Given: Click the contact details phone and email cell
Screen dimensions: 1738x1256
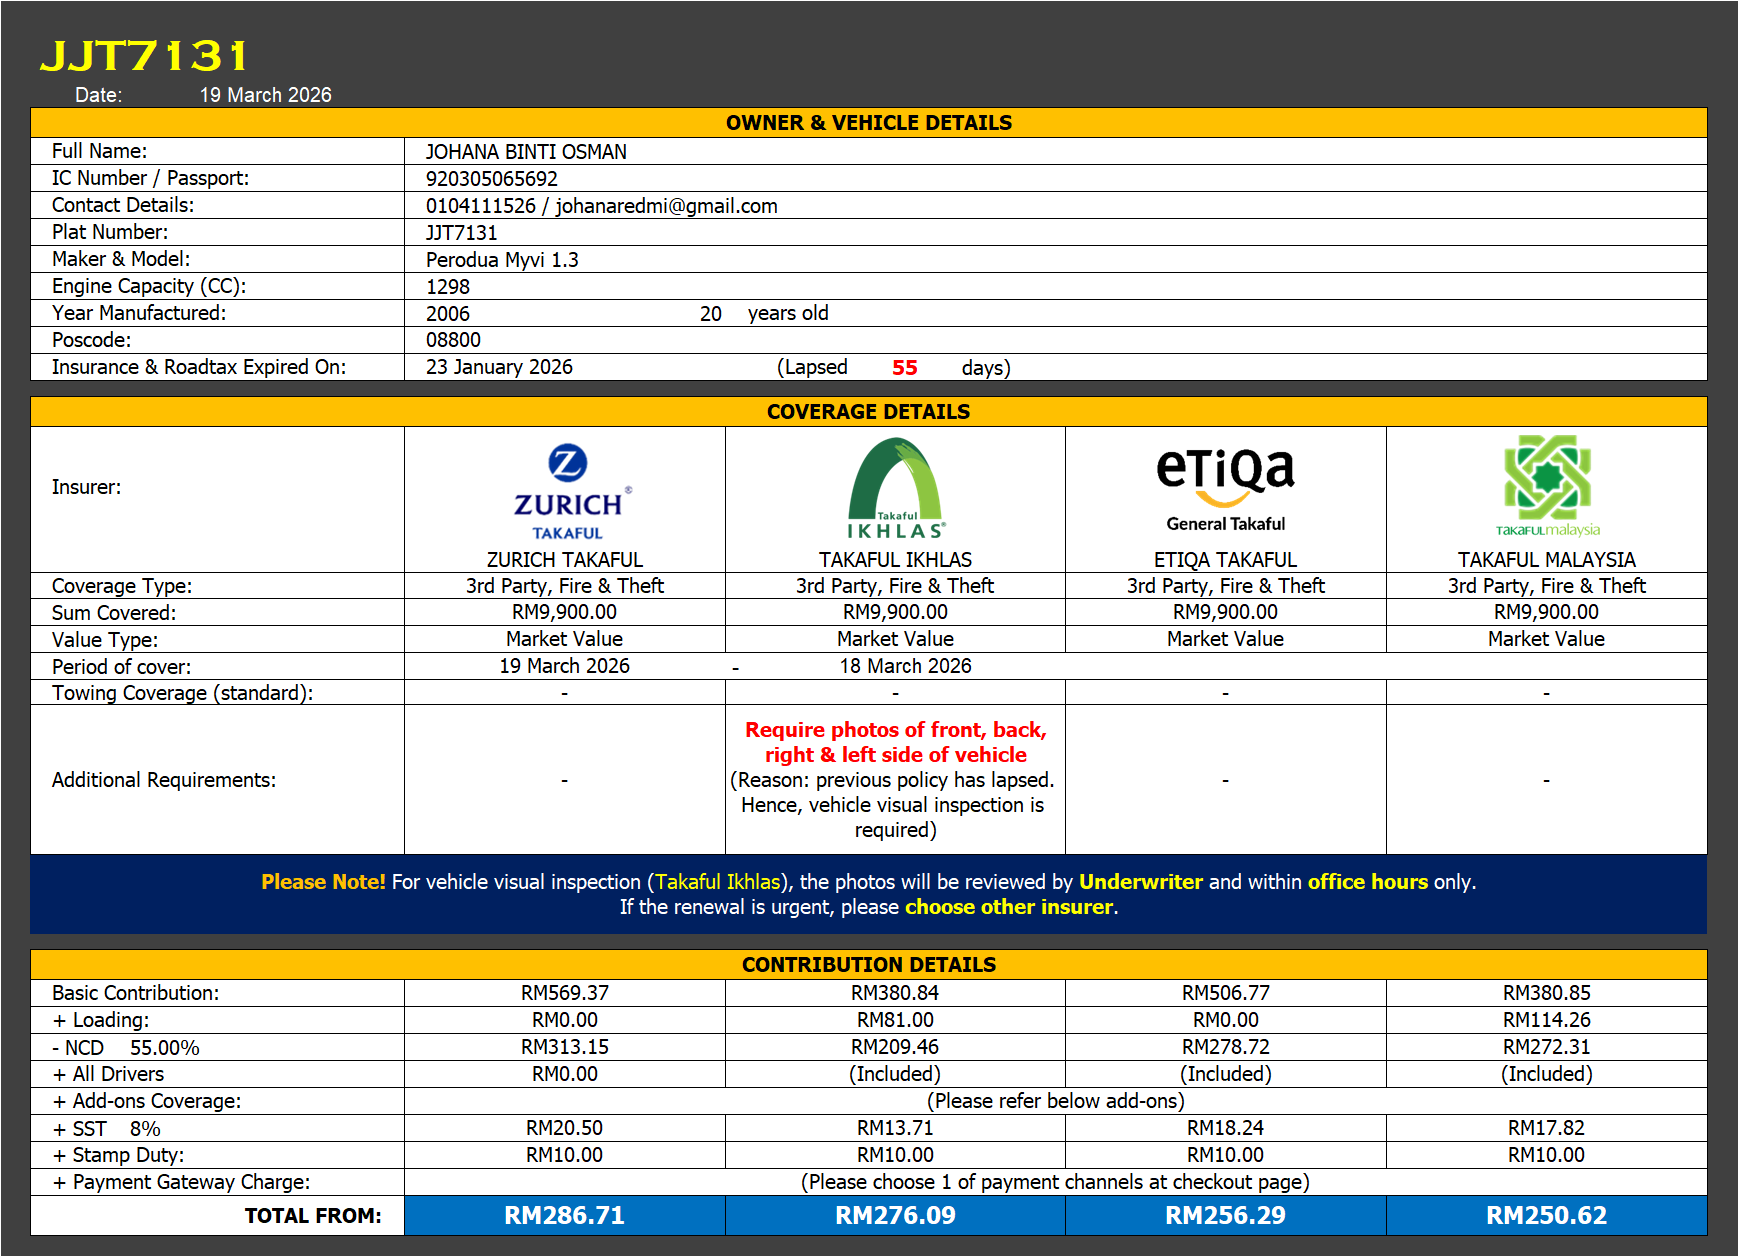Looking at the screenshot, I should click(x=601, y=206).
